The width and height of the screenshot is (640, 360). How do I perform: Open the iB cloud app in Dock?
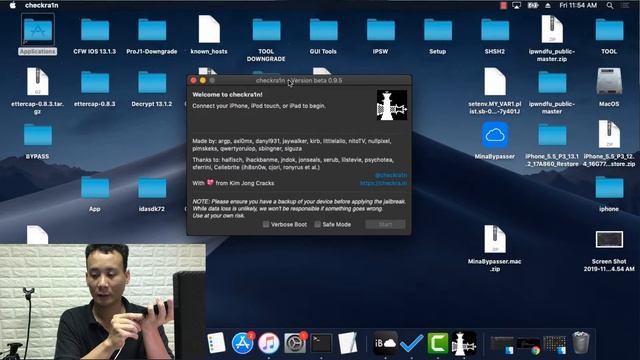click(x=385, y=343)
